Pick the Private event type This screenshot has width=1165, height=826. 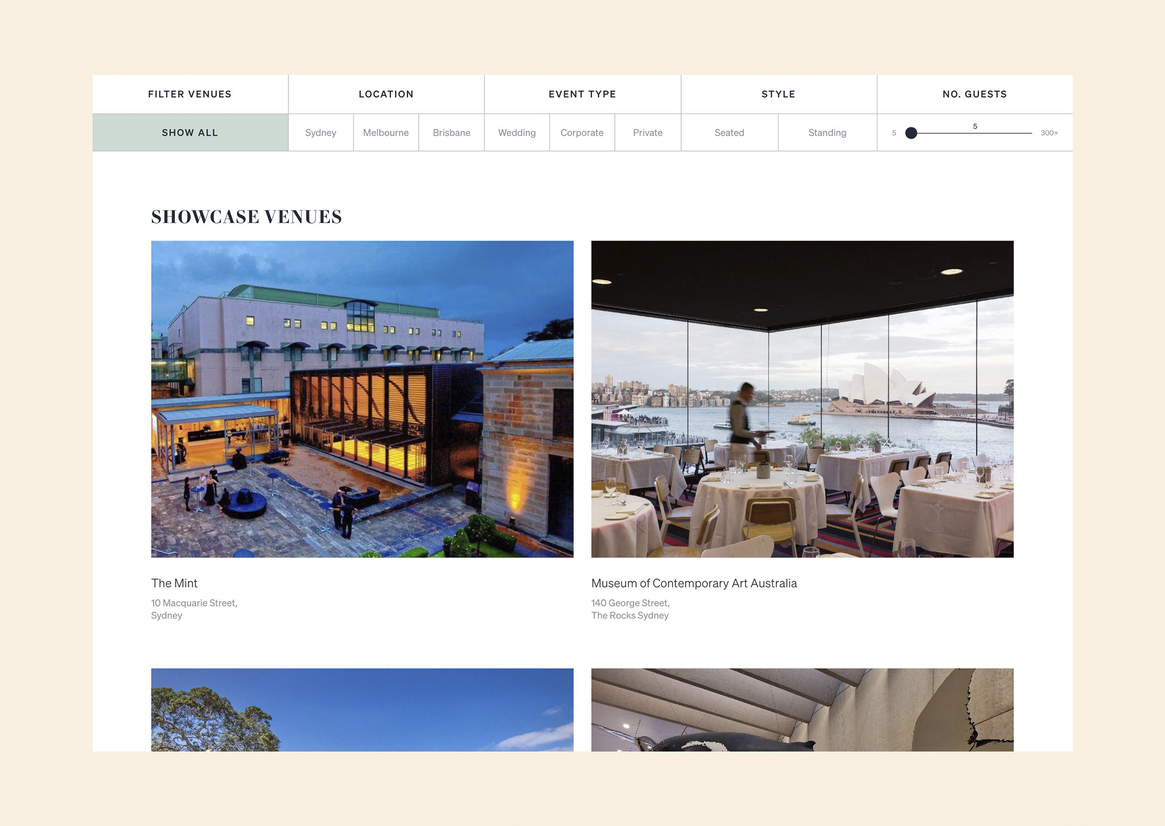[648, 132]
